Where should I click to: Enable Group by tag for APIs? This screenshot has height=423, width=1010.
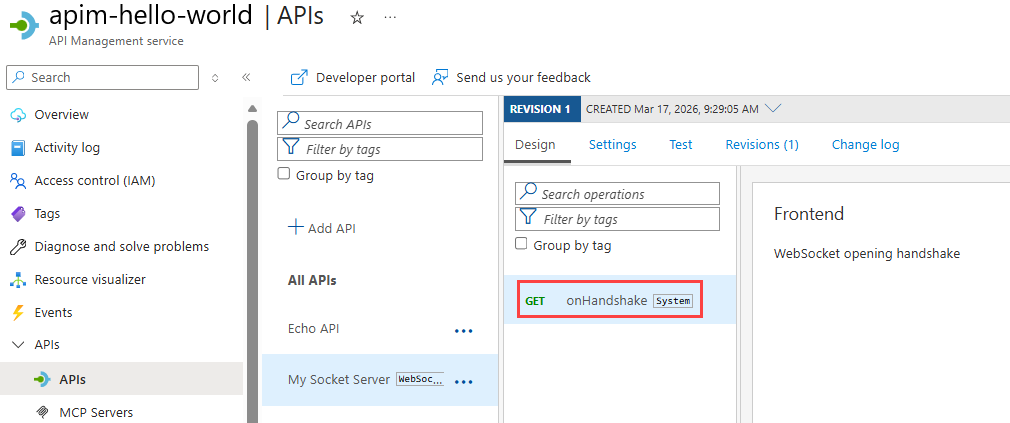click(284, 175)
